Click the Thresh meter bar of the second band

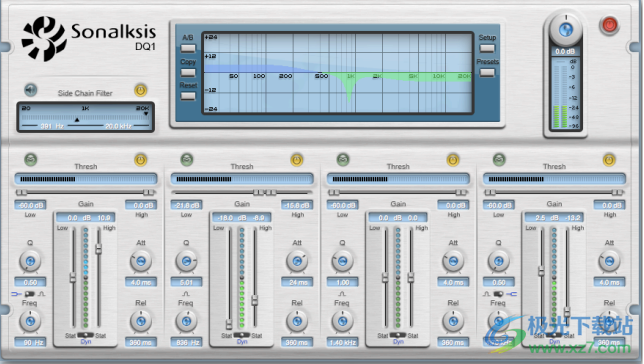point(242,179)
